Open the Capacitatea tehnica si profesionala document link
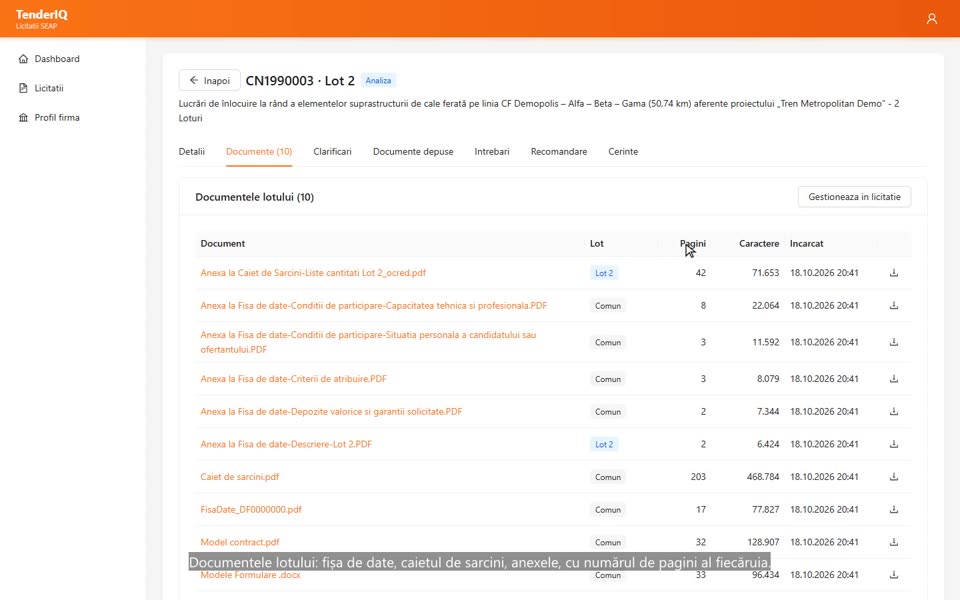This screenshot has height=600, width=960. [x=373, y=306]
